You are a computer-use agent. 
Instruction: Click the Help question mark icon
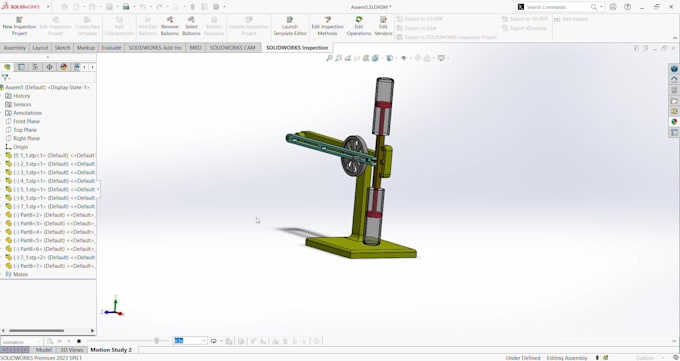pyautogui.click(x=628, y=7)
